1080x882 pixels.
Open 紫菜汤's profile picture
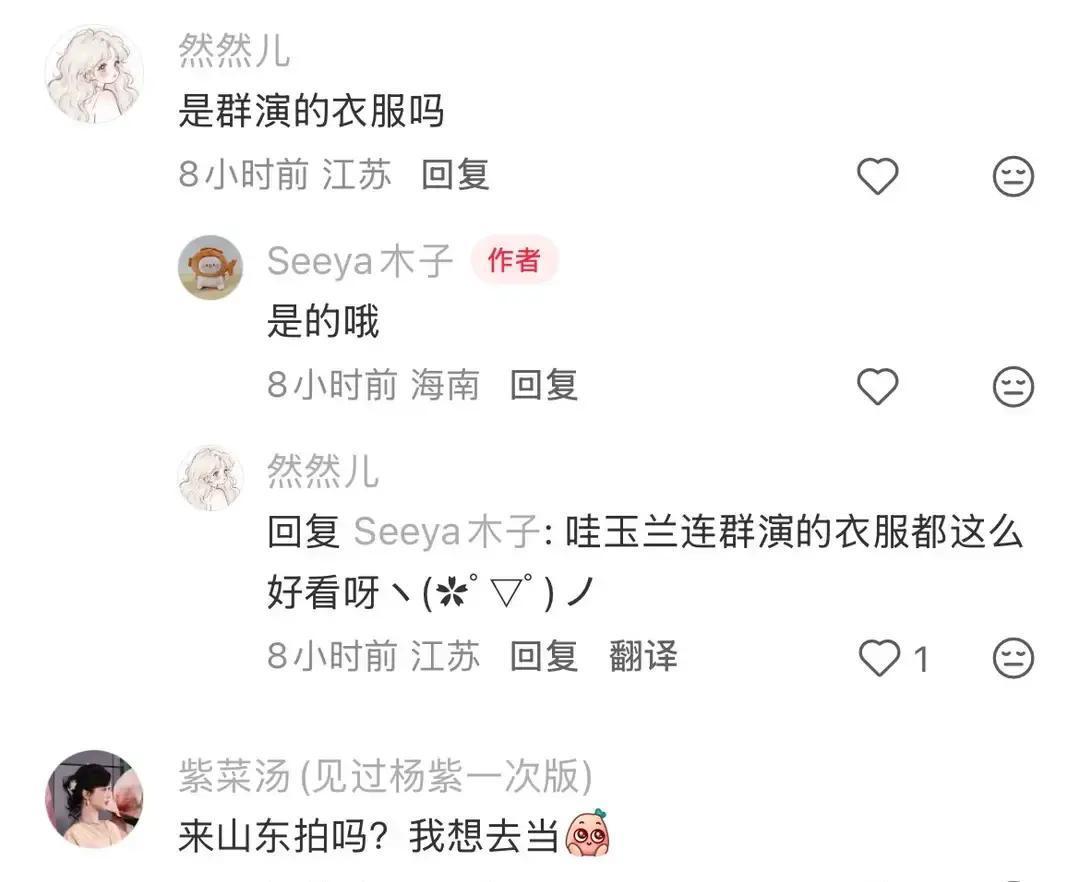[x=94, y=799]
